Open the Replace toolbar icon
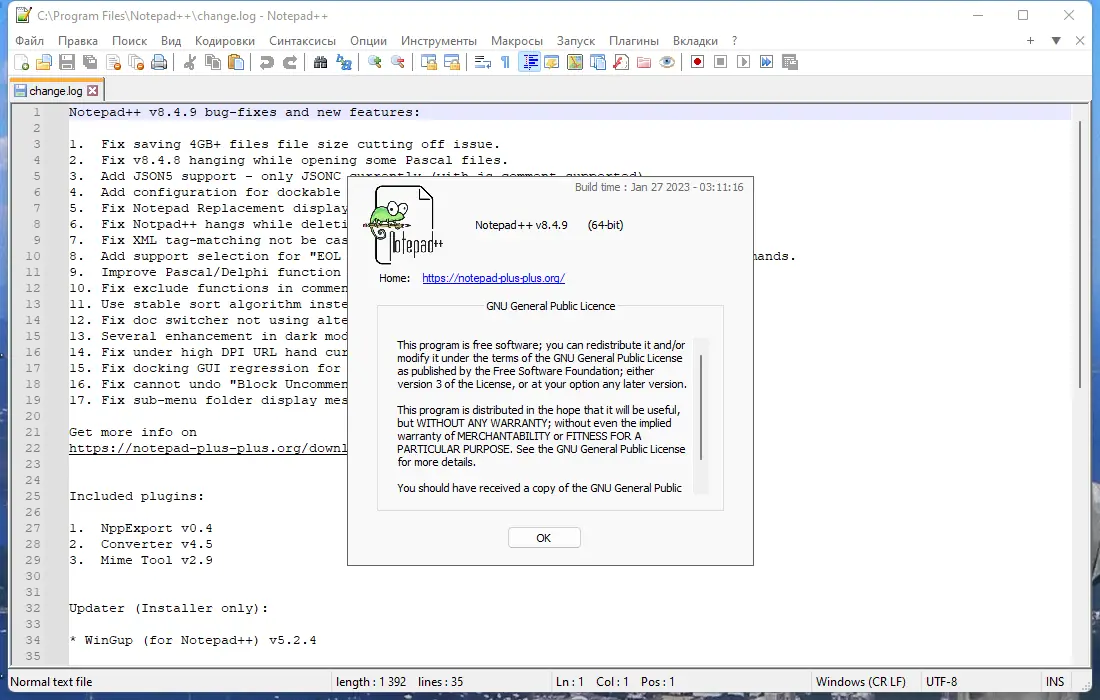Screen dimensions: 1100x700 (344, 62)
